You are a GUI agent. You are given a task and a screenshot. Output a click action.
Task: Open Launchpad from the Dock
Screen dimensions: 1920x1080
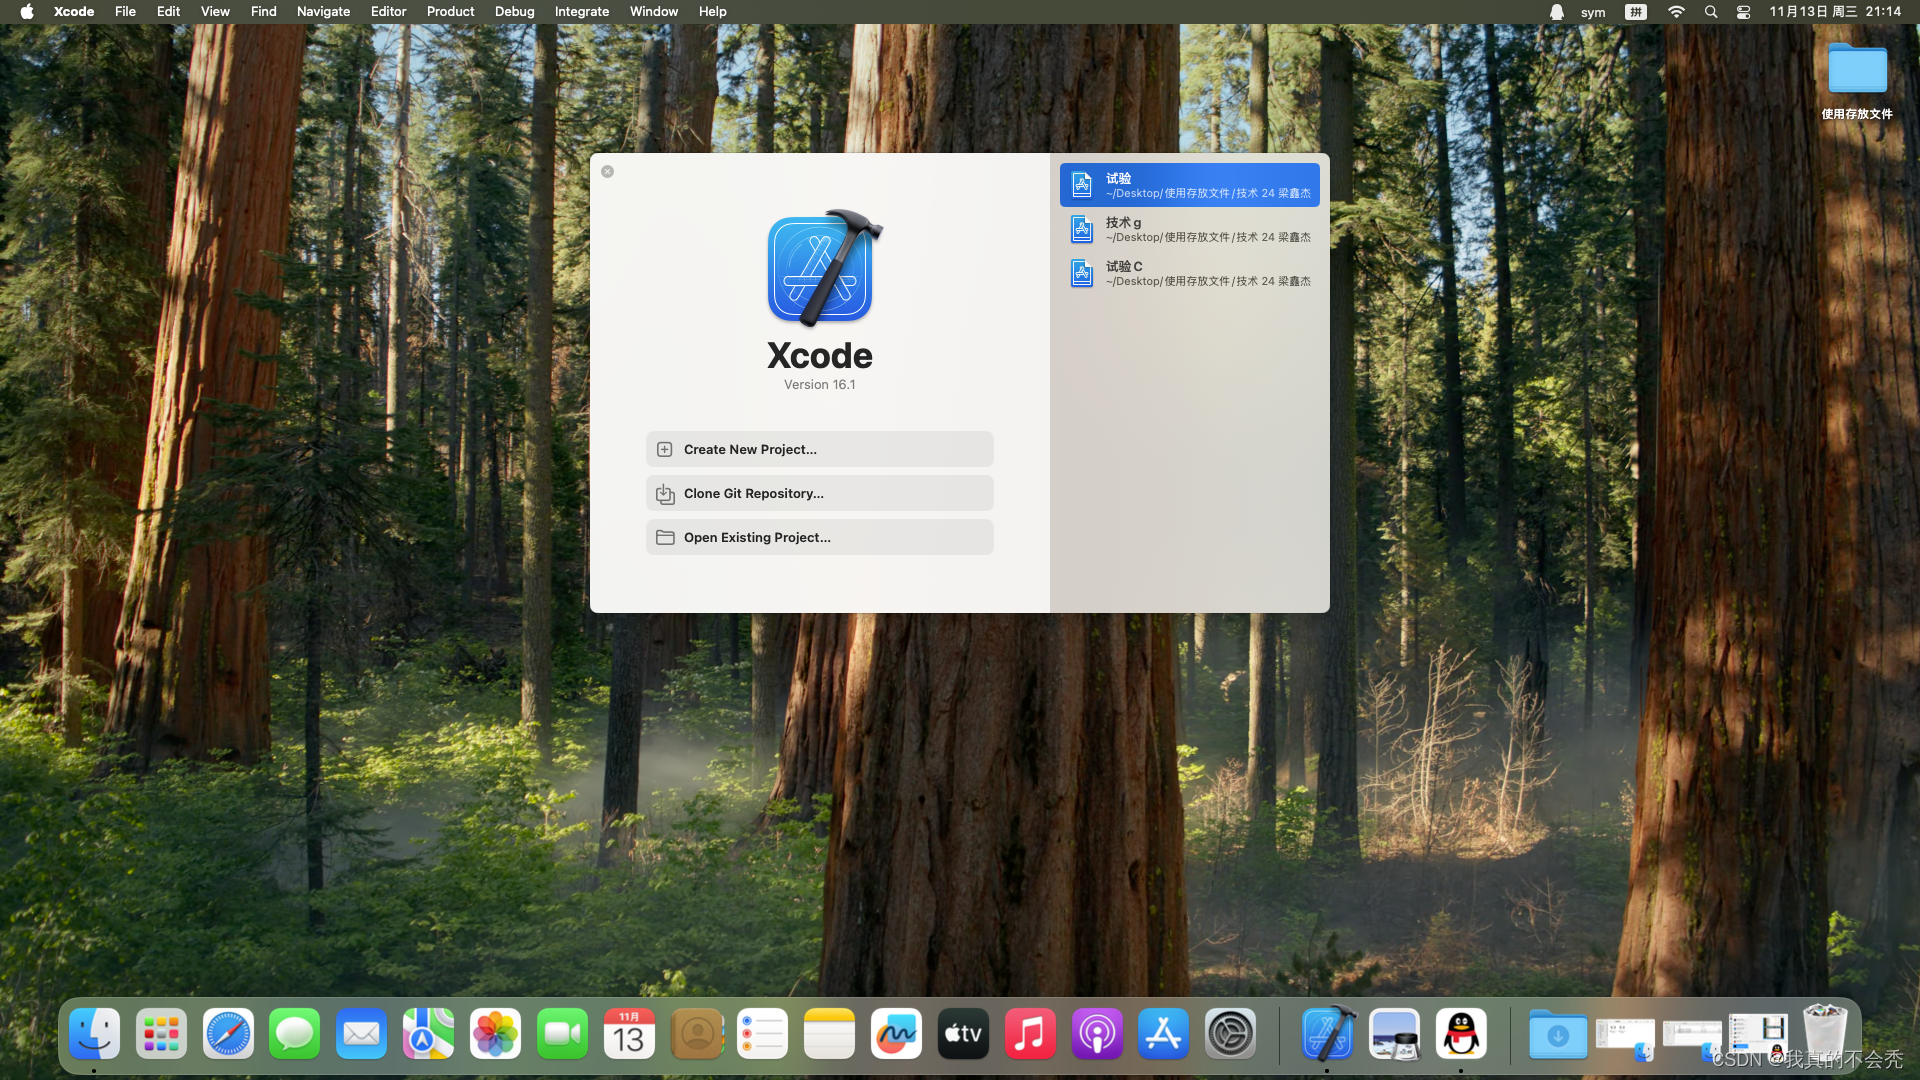click(161, 1034)
